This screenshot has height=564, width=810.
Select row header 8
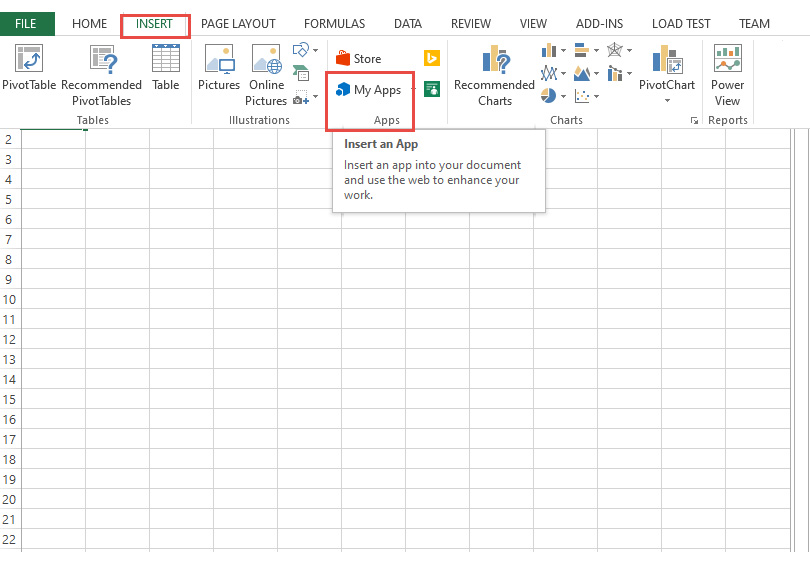[x=9, y=259]
